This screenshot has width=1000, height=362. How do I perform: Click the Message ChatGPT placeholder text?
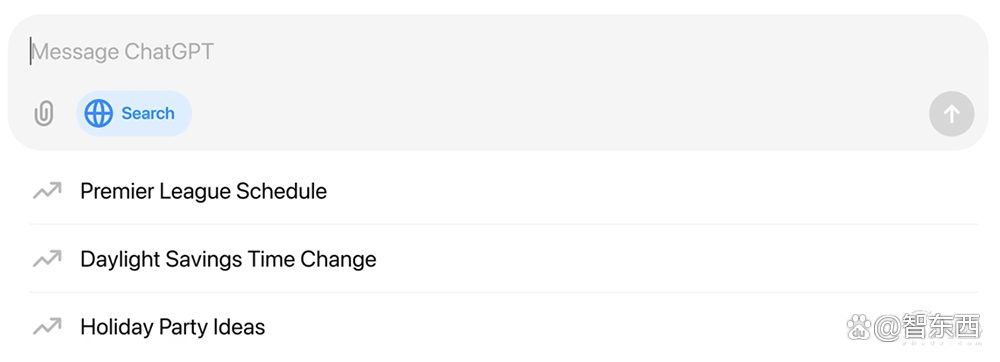tap(122, 52)
